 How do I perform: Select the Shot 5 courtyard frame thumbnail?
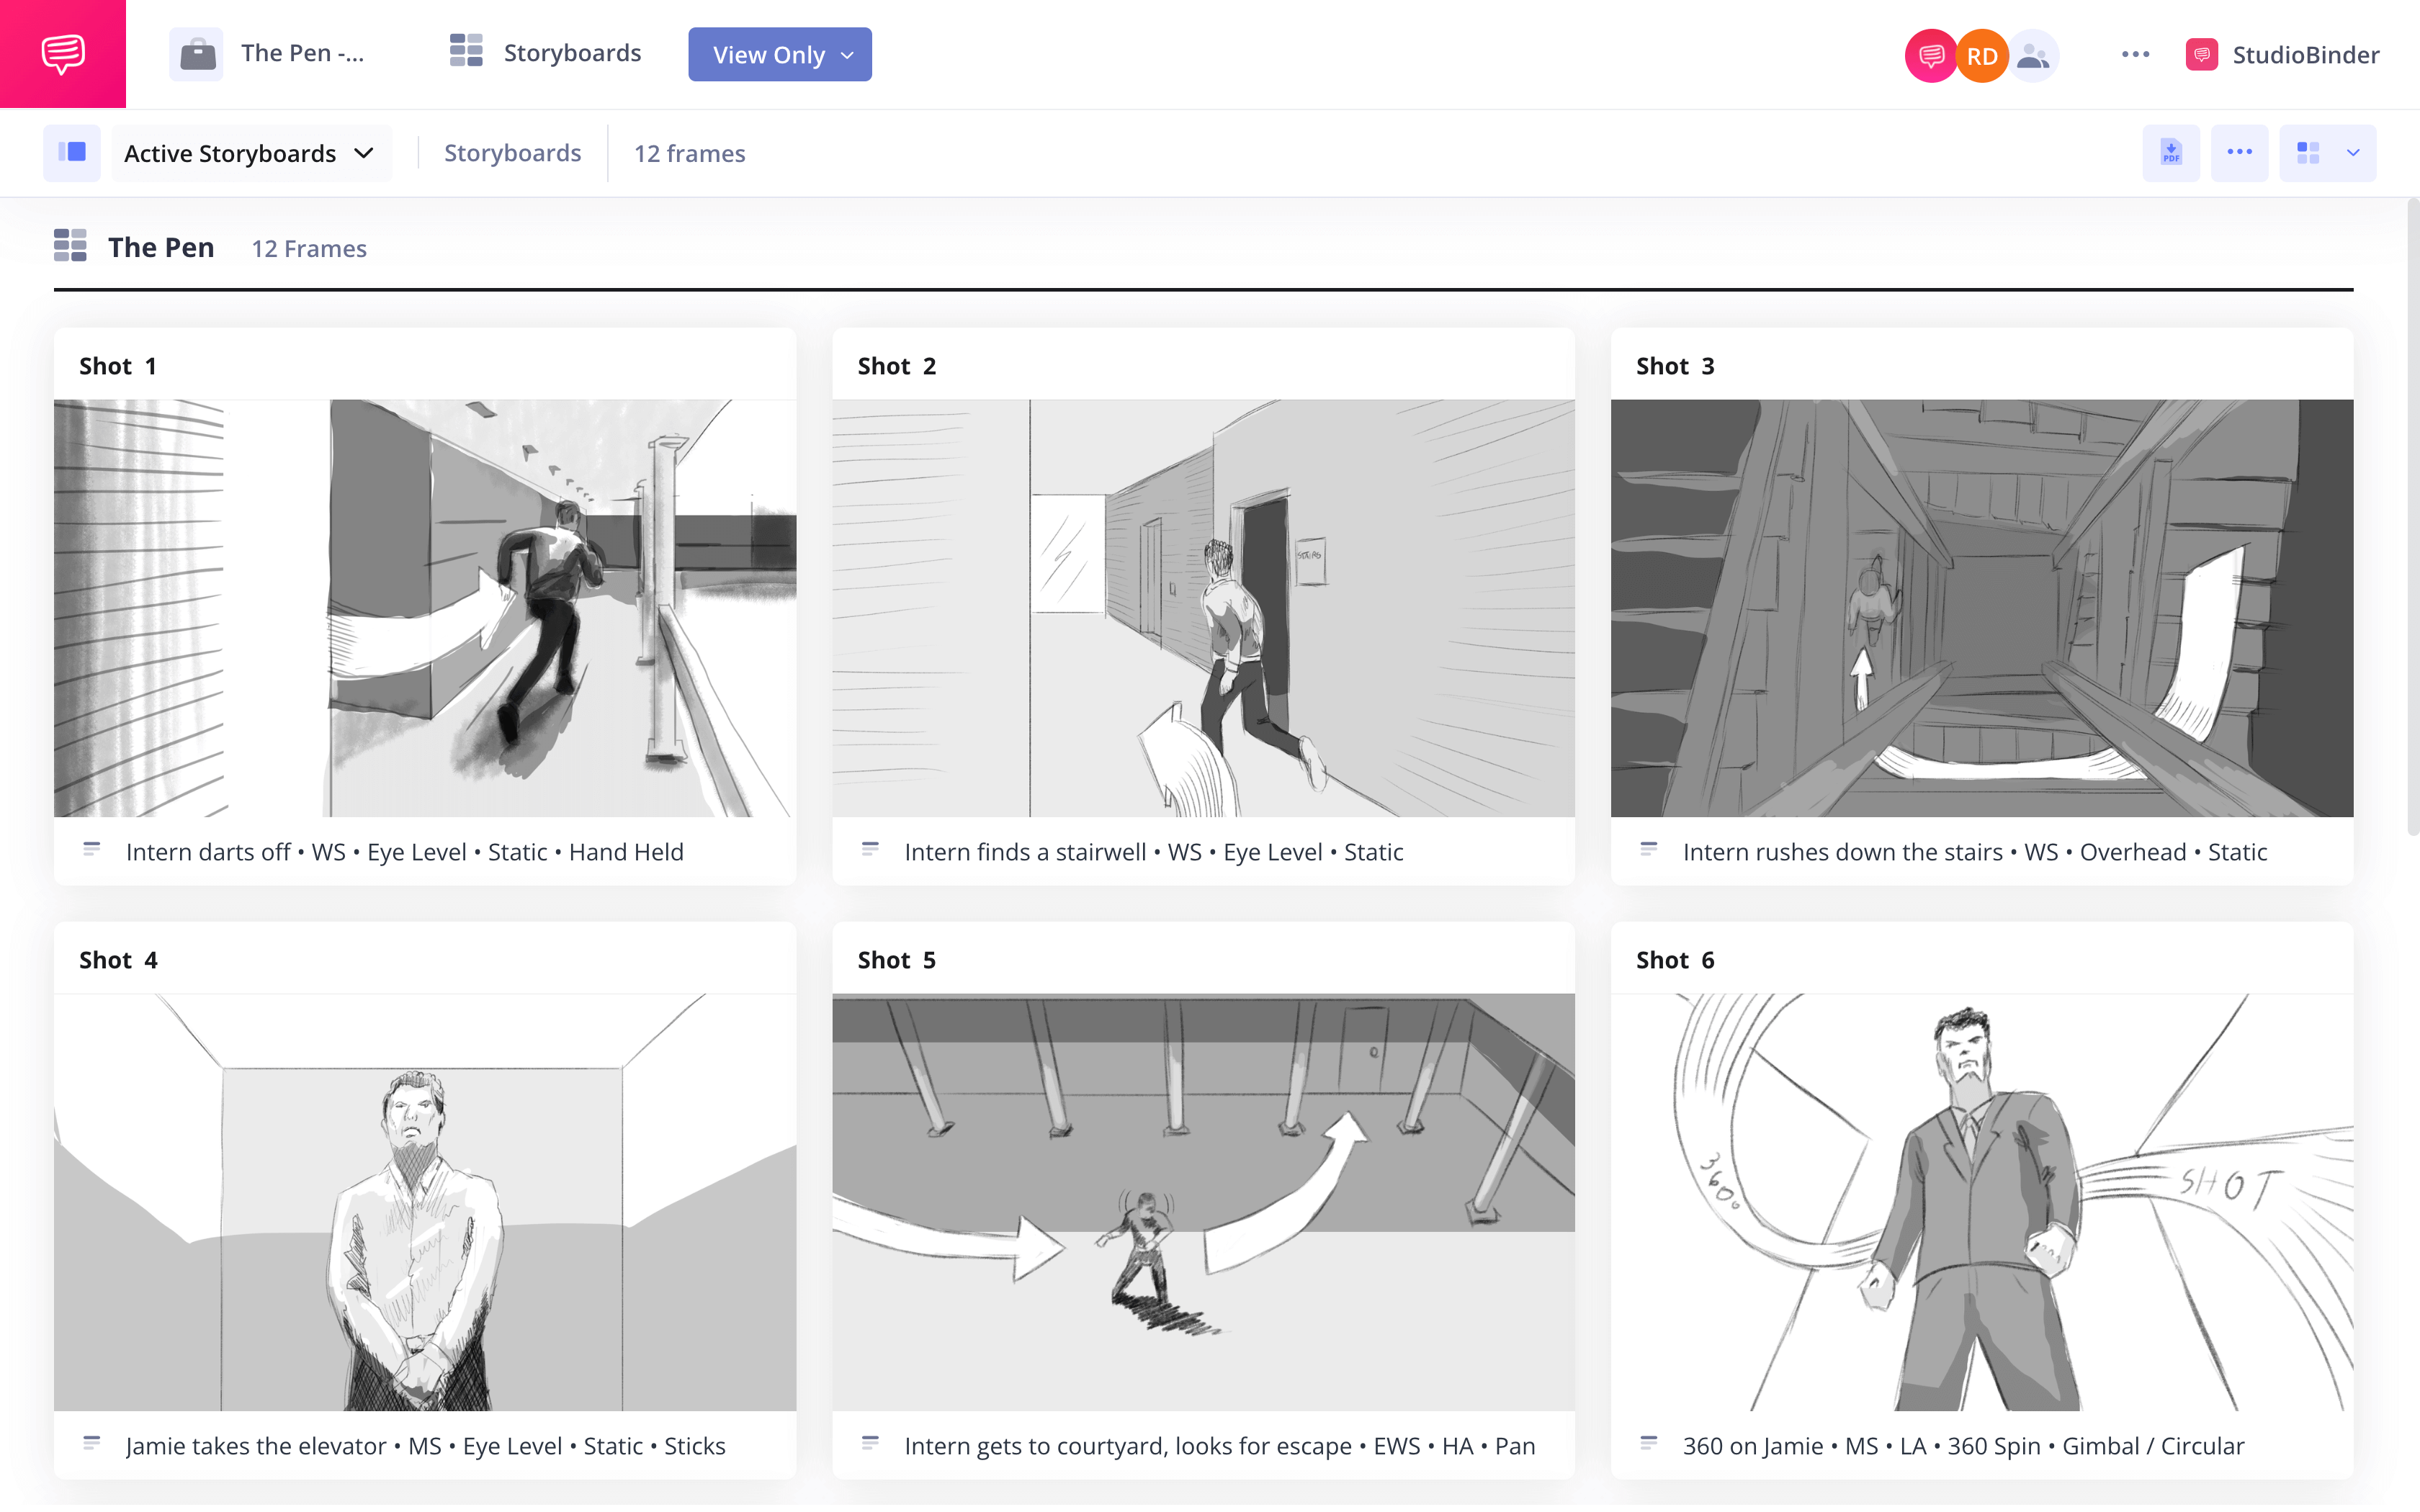1202,1200
